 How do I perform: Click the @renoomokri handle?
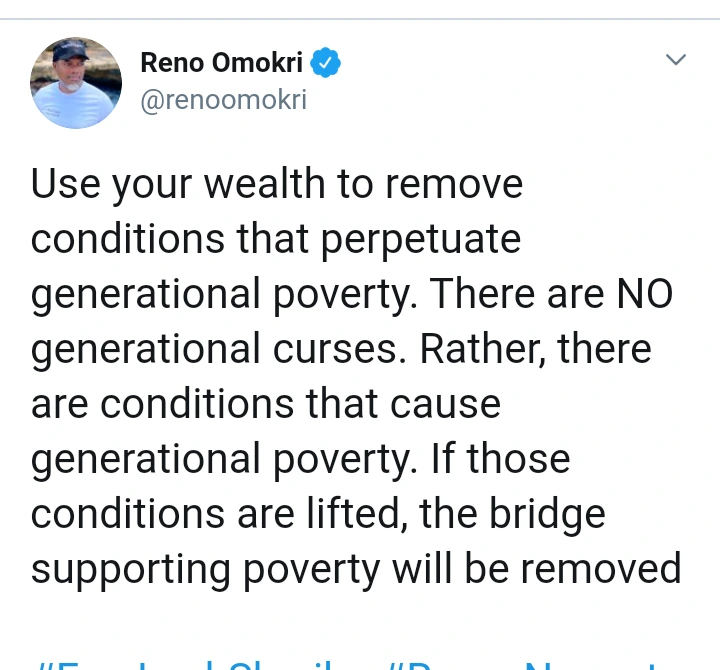point(223,100)
